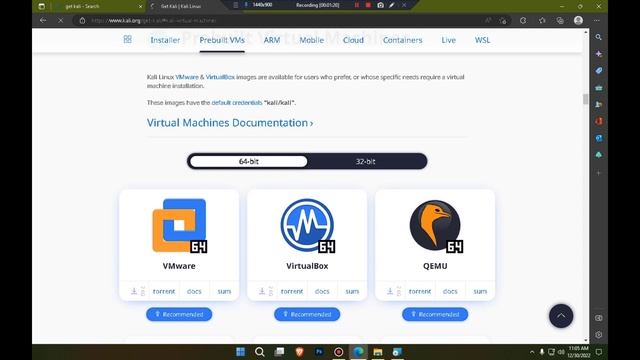Open the tab actions menu icon

(x=41, y=7)
